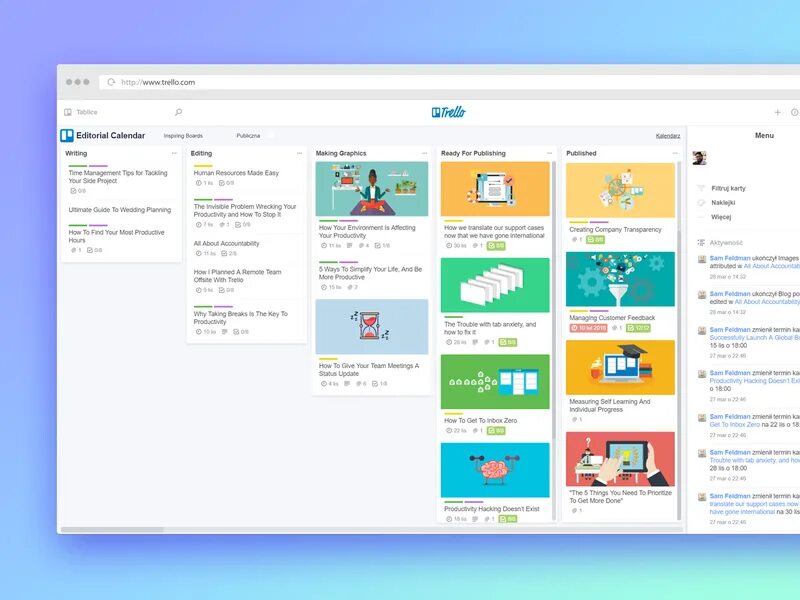Click the Trello logo in header
This screenshot has height=600, width=800.
coord(448,112)
